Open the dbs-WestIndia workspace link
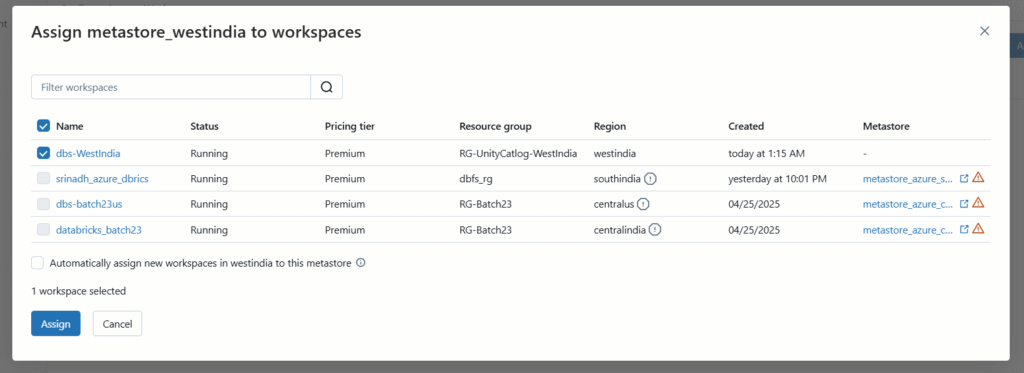 click(x=88, y=154)
